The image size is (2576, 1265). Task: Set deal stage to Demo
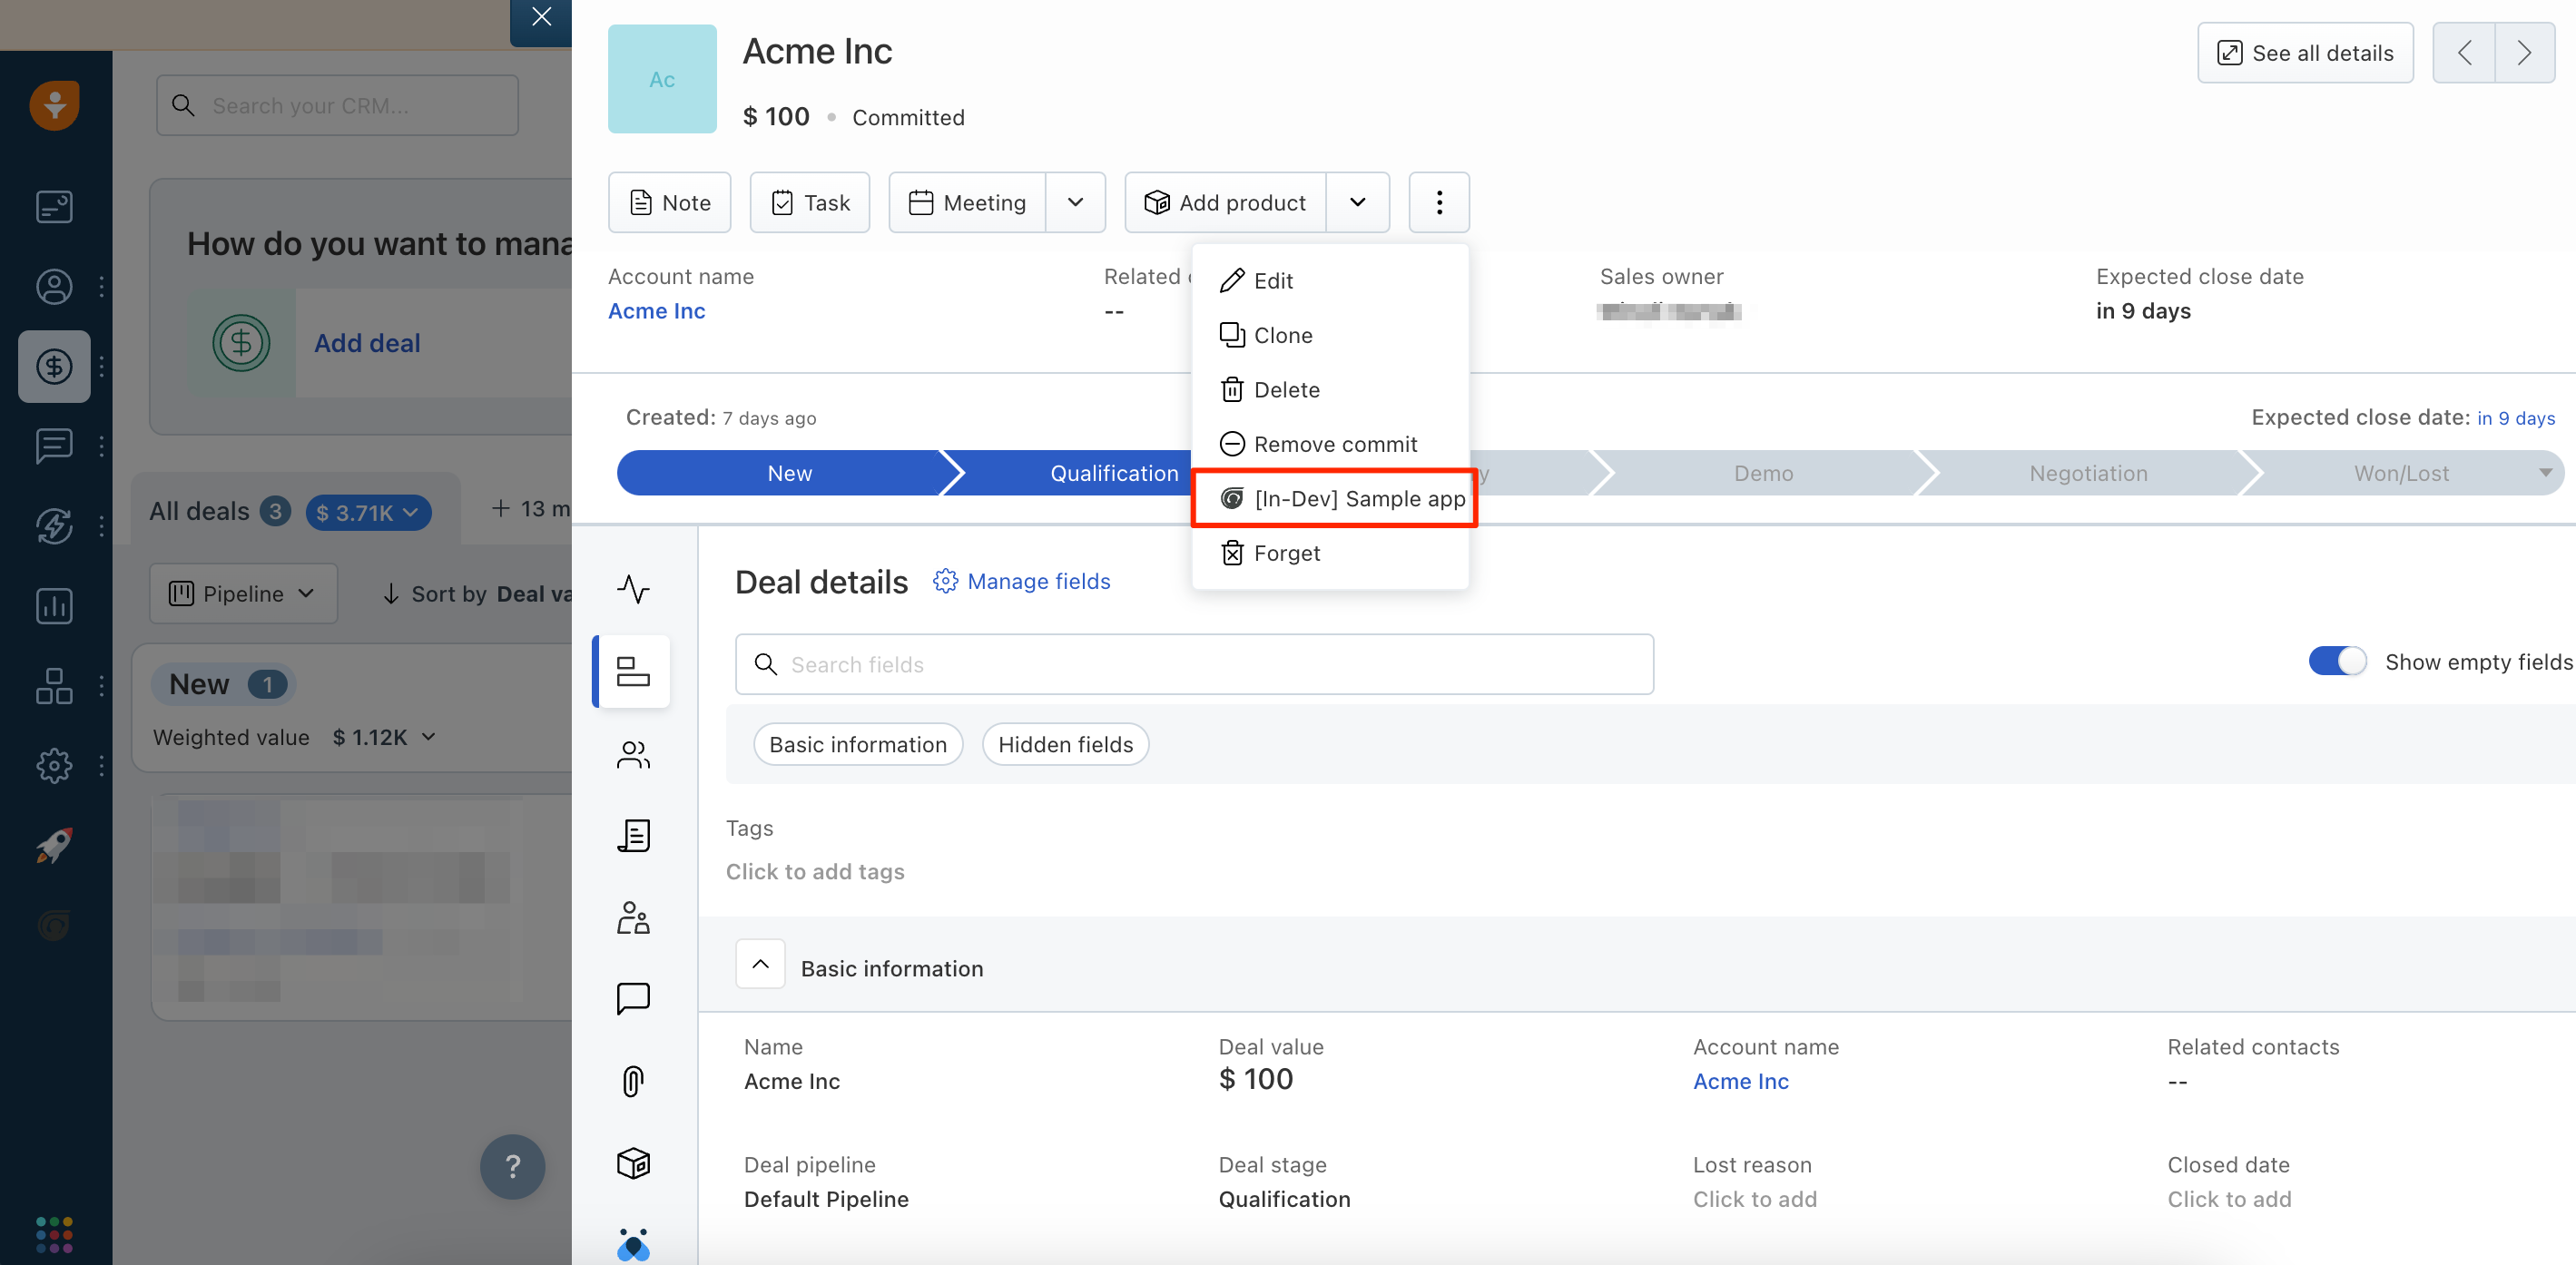[x=1763, y=473]
